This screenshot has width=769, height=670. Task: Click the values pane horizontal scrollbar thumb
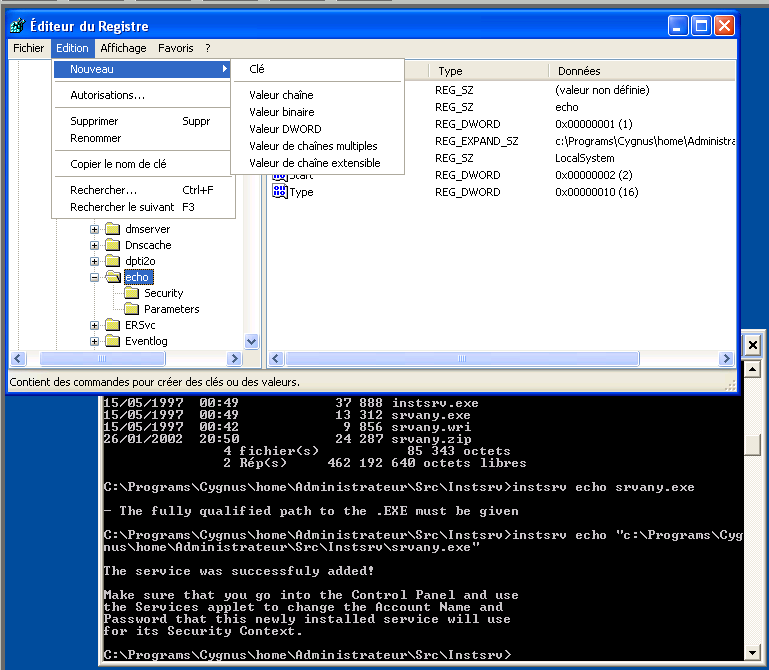462,359
